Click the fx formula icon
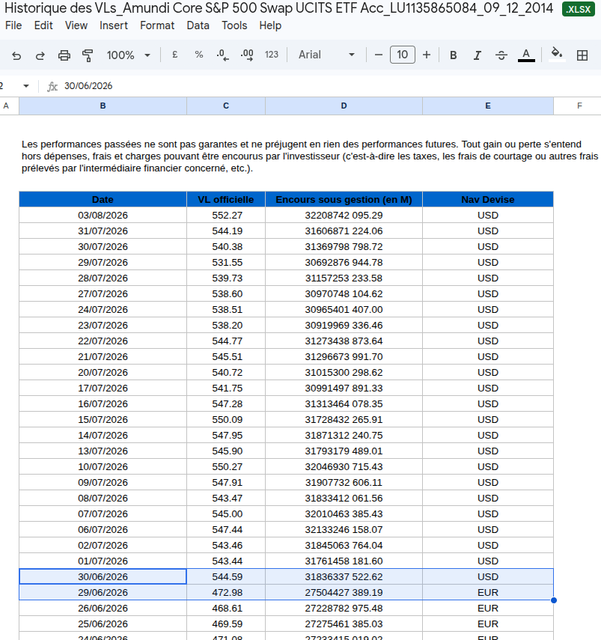This screenshot has width=601, height=640. point(52,86)
